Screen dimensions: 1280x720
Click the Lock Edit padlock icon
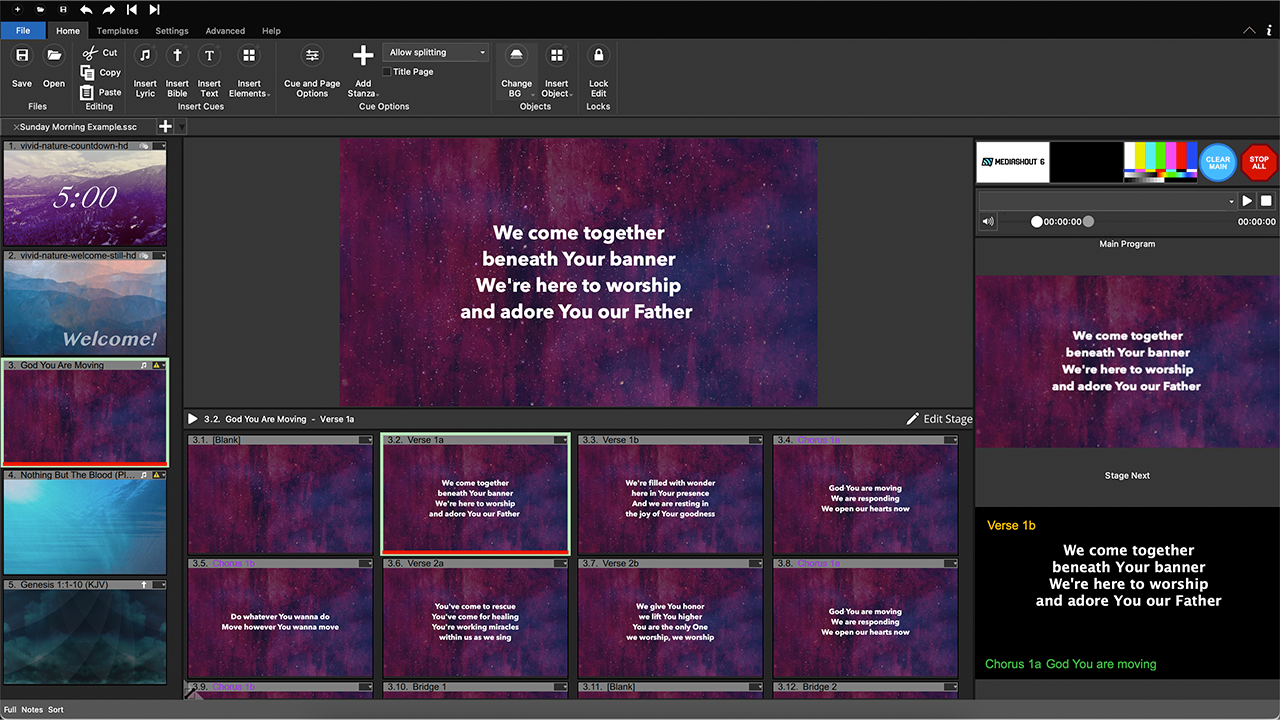point(598,56)
